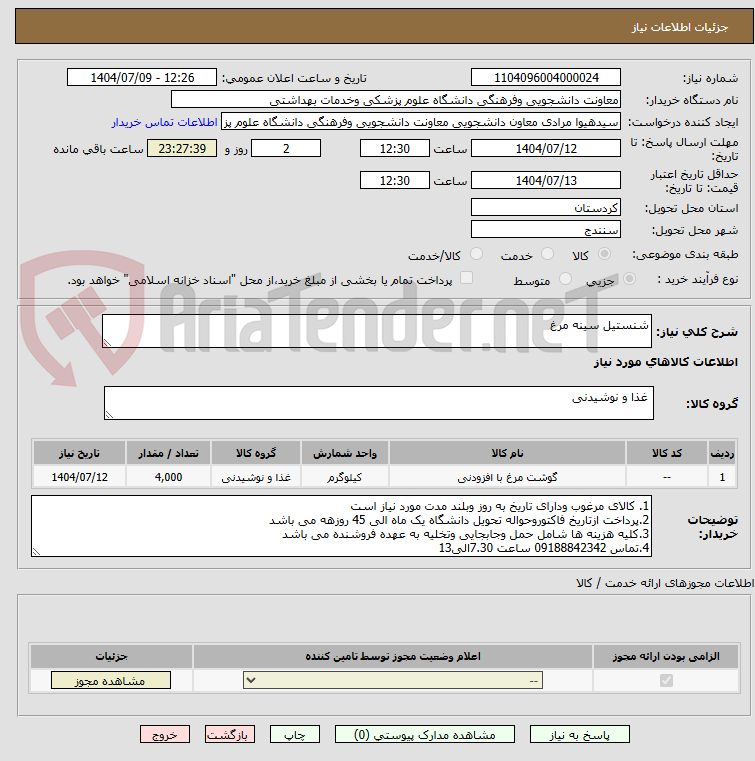Click the remaining time 23:27:39 field

182,148
